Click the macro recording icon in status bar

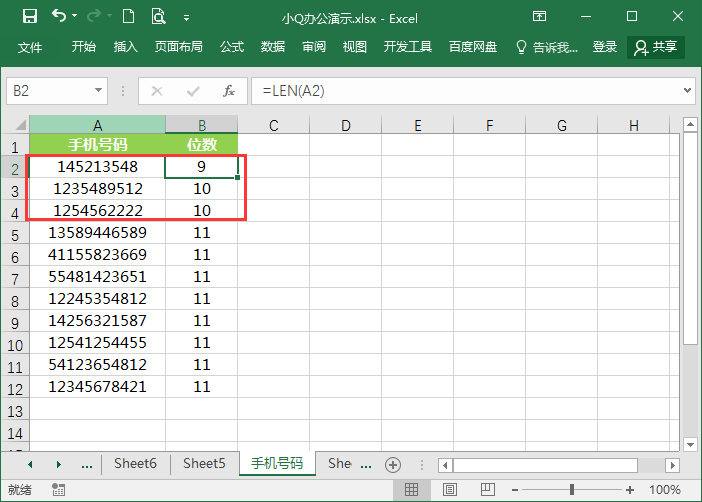click(x=59, y=489)
